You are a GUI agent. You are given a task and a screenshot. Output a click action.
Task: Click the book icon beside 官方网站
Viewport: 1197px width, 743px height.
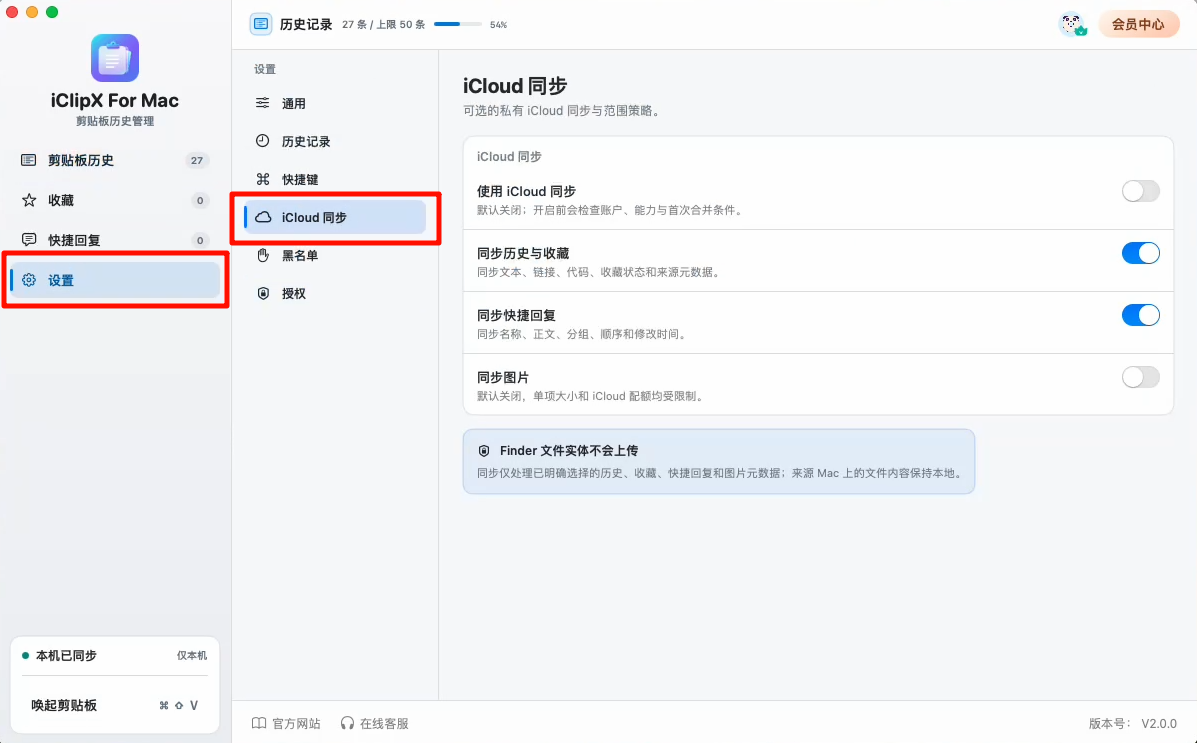point(260,723)
